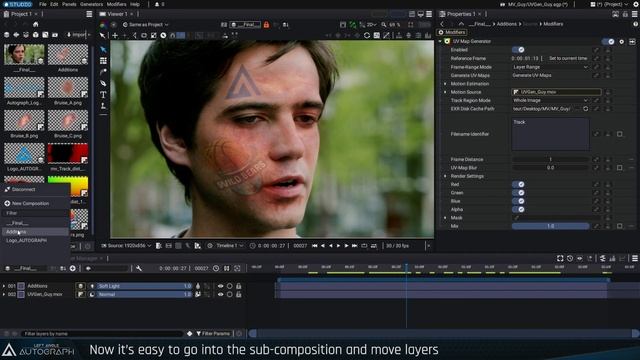The width and height of the screenshot is (640, 360).
Task: Expand the Render Settings section
Action: tap(445, 176)
